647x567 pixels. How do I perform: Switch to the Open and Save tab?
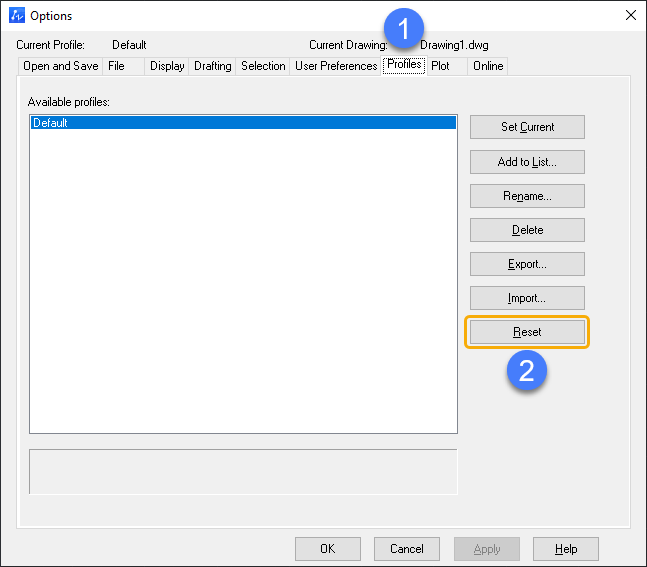point(61,66)
